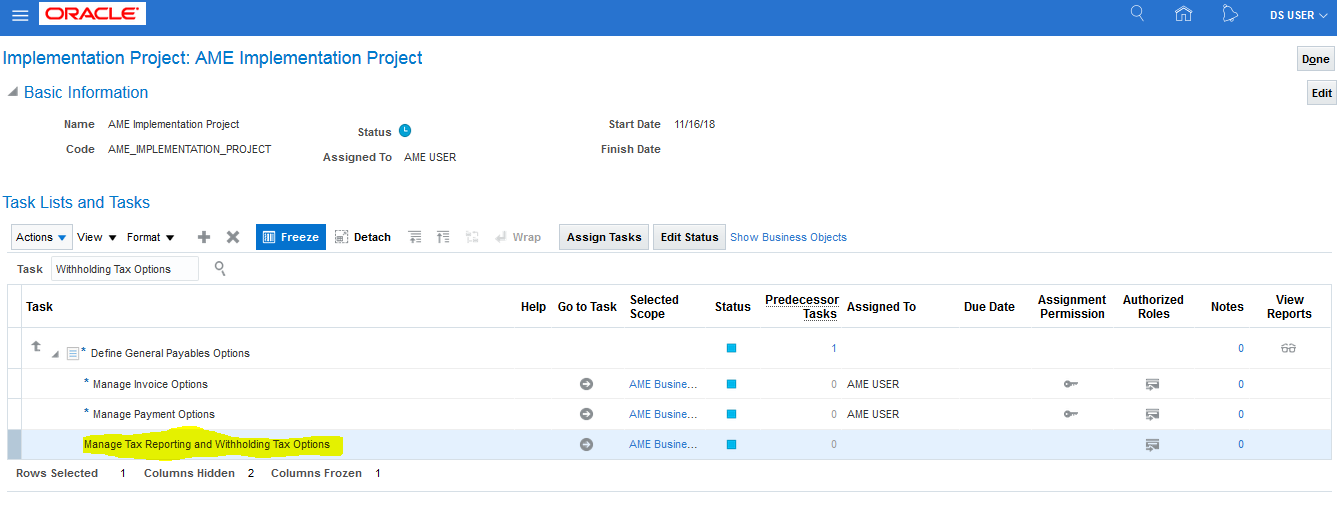Open the View menu

(x=97, y=237)
